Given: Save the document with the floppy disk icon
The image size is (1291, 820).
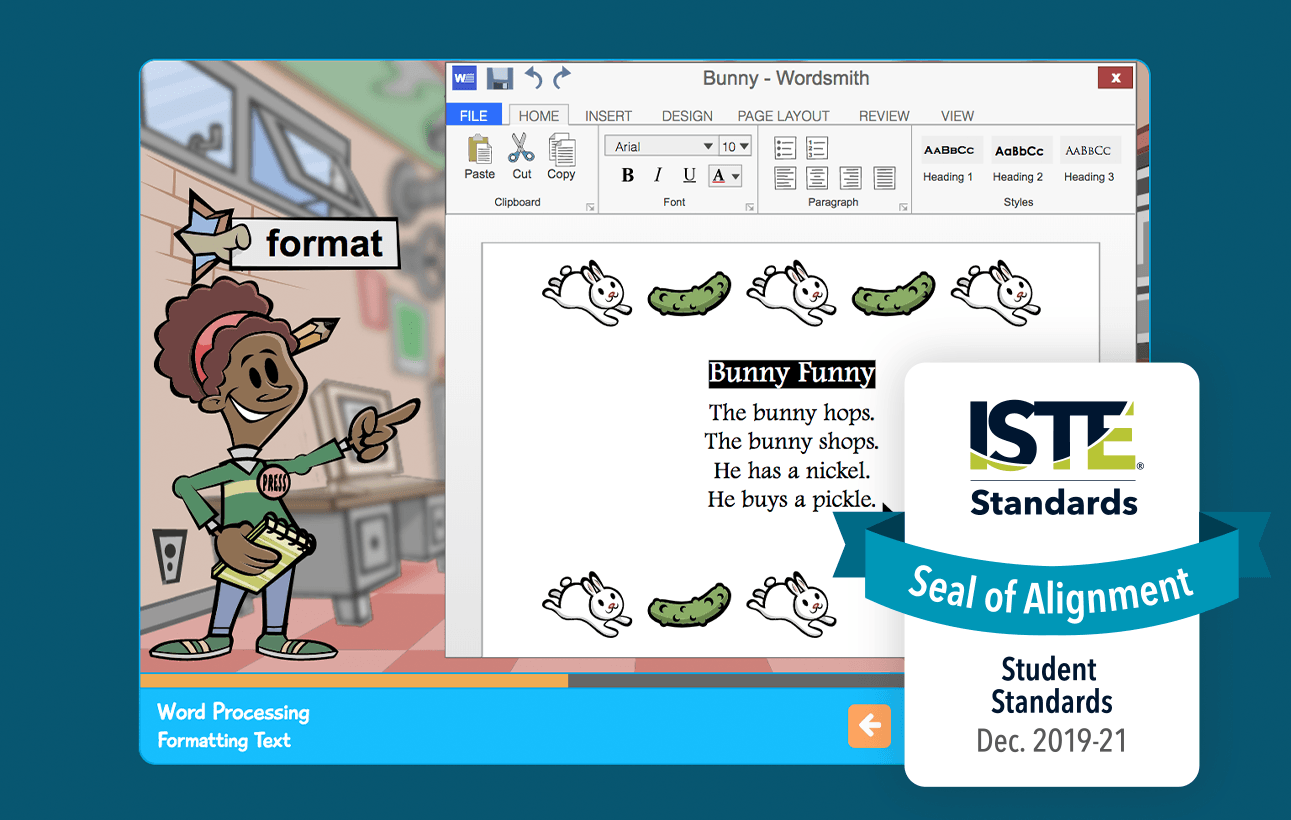Looking at the screenshot, I should [x=499, y=78].
